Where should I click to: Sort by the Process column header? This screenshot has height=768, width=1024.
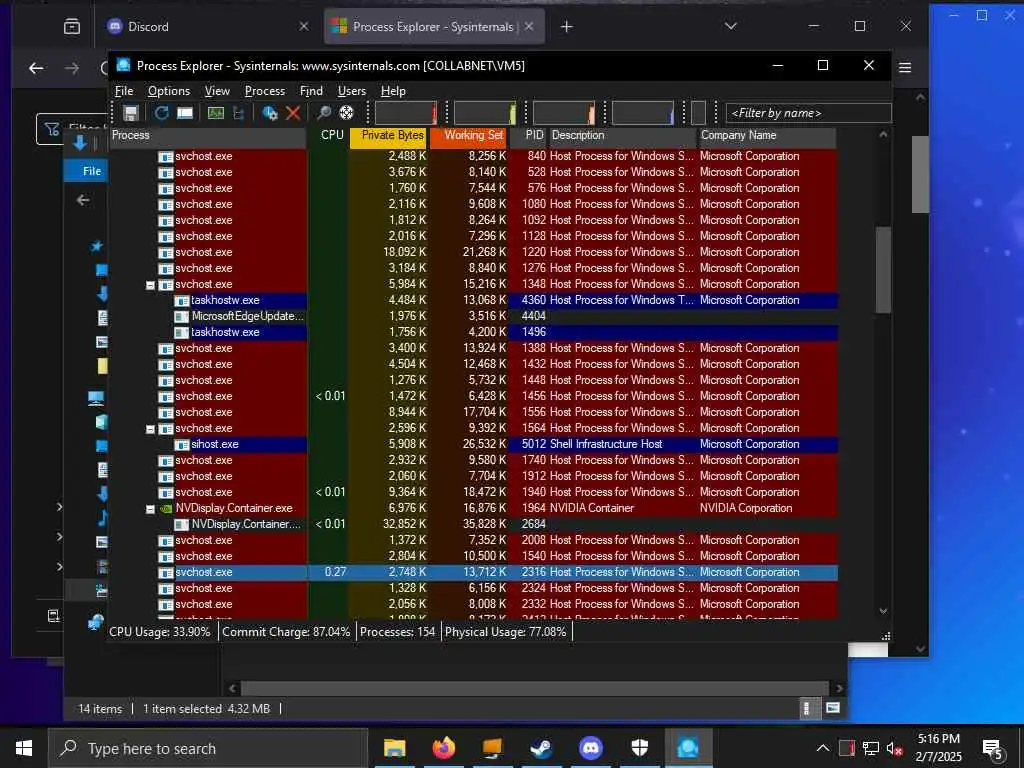[208, 135]
